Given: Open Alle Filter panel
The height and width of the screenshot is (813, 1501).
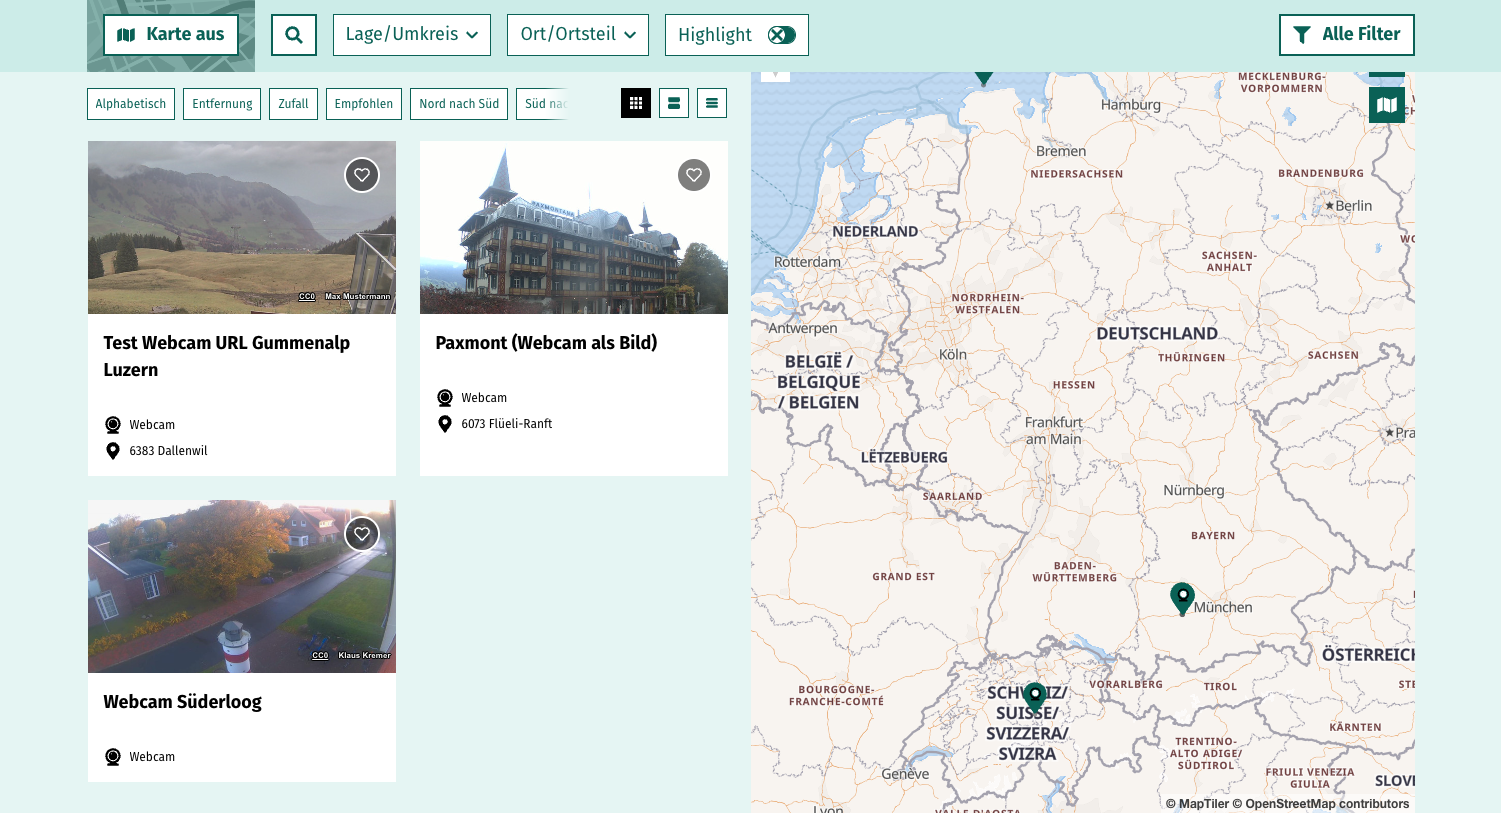Looking at the screenshot, I should (1347, 35).
